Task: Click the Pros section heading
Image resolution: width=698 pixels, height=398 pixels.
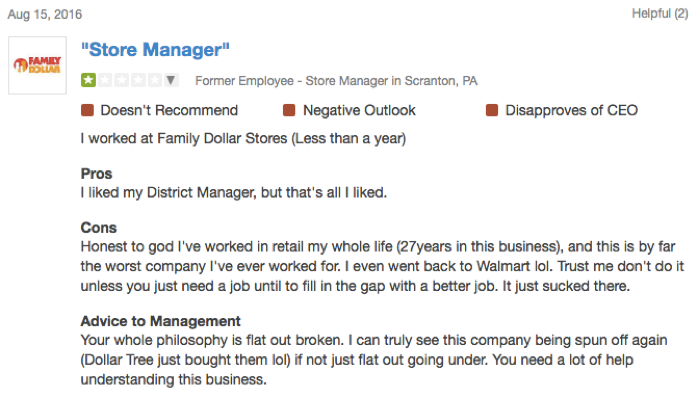Action: click(96, 174)
